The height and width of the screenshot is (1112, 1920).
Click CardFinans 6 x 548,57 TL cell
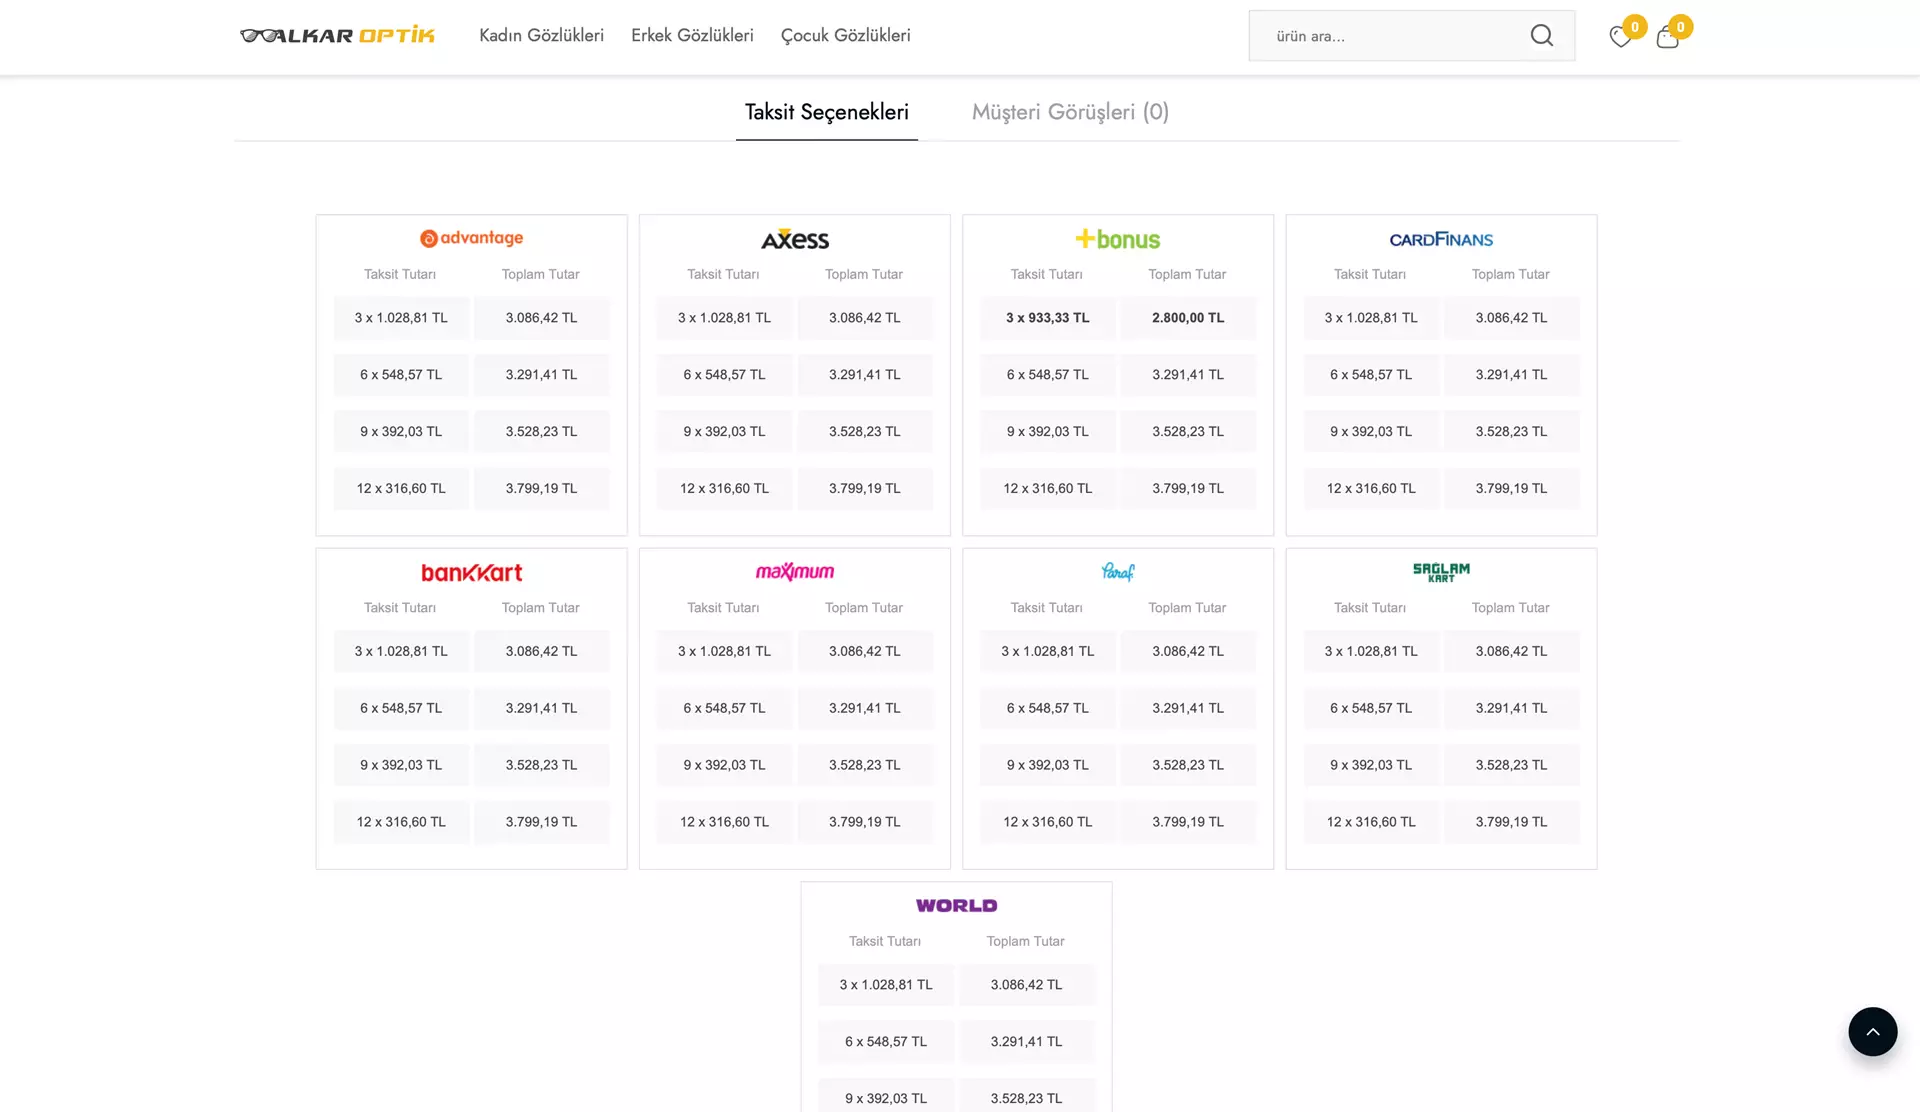pos(1371,375)
